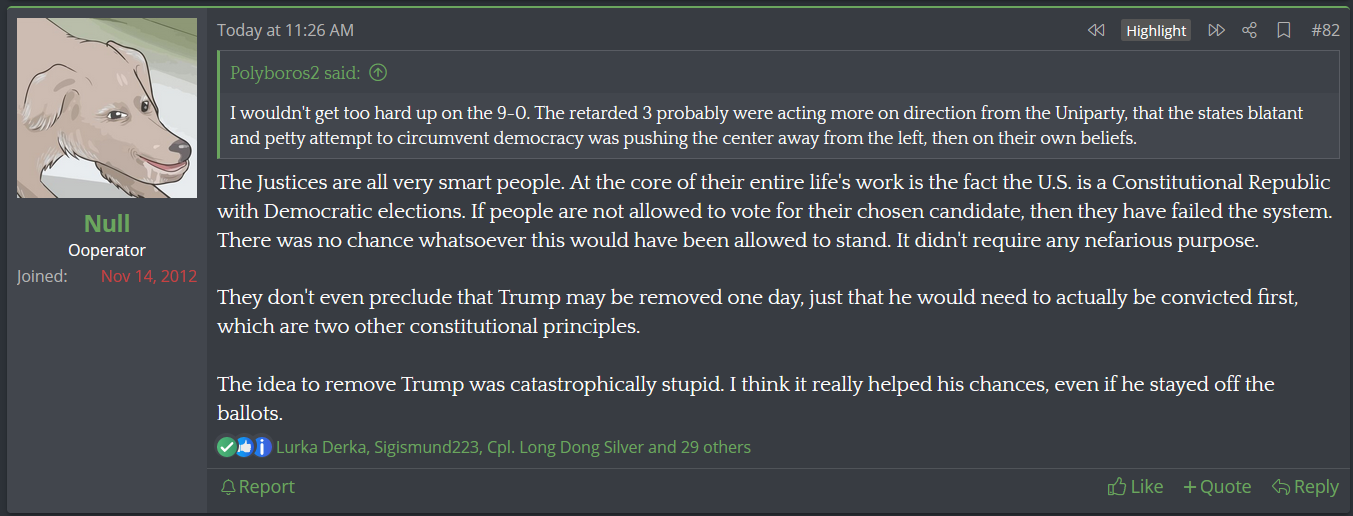Bookmark this post using the bookmark icon
This screenshot has height=516, width=1353.
[1284, 31]
